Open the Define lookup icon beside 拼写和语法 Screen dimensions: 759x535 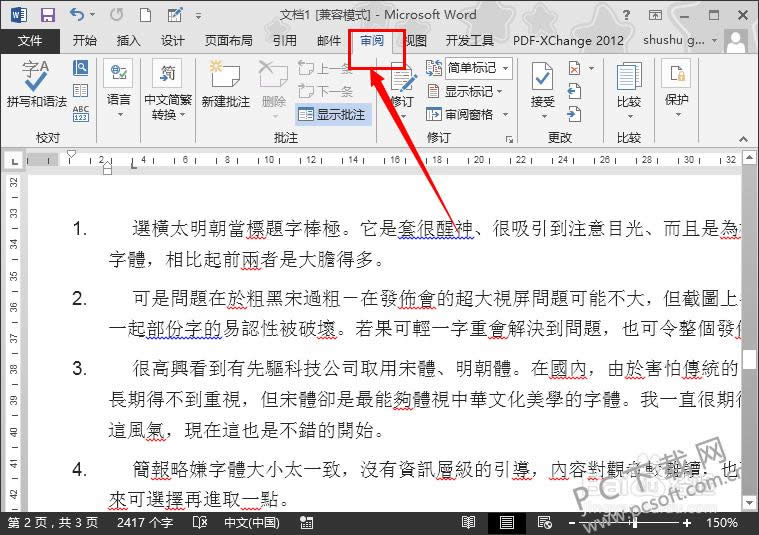point(80,67)
